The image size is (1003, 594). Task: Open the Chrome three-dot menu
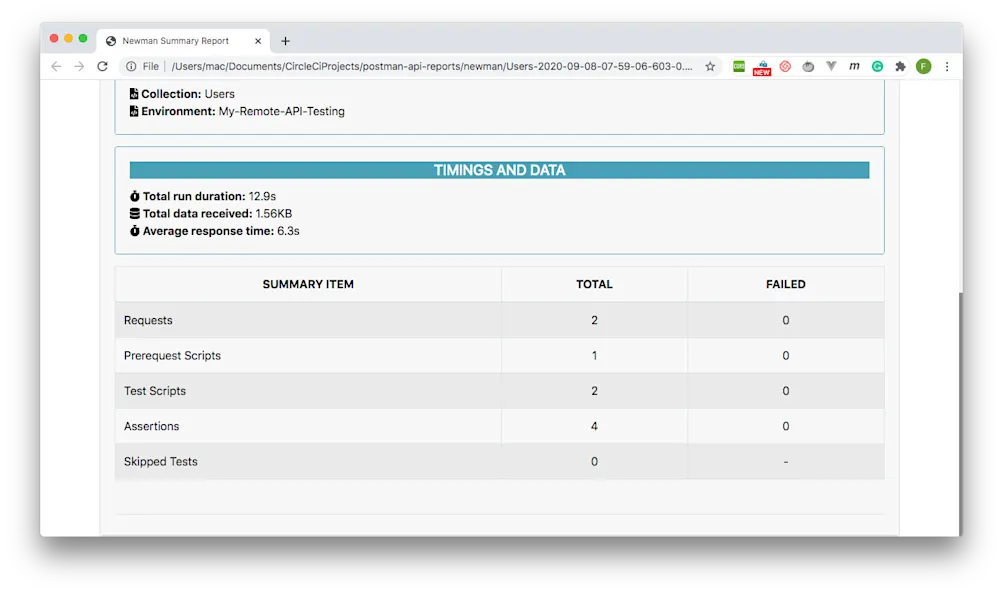click(946, 66)
